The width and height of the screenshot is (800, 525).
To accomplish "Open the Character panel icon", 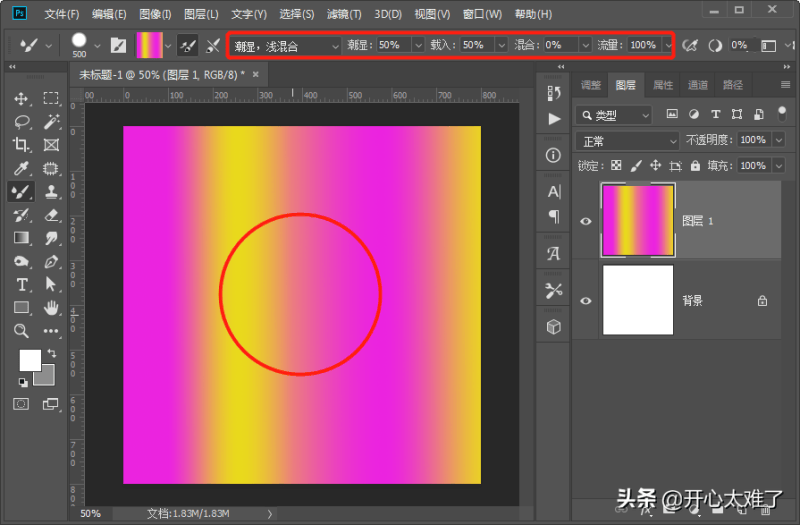I will [x=554, y=192].
